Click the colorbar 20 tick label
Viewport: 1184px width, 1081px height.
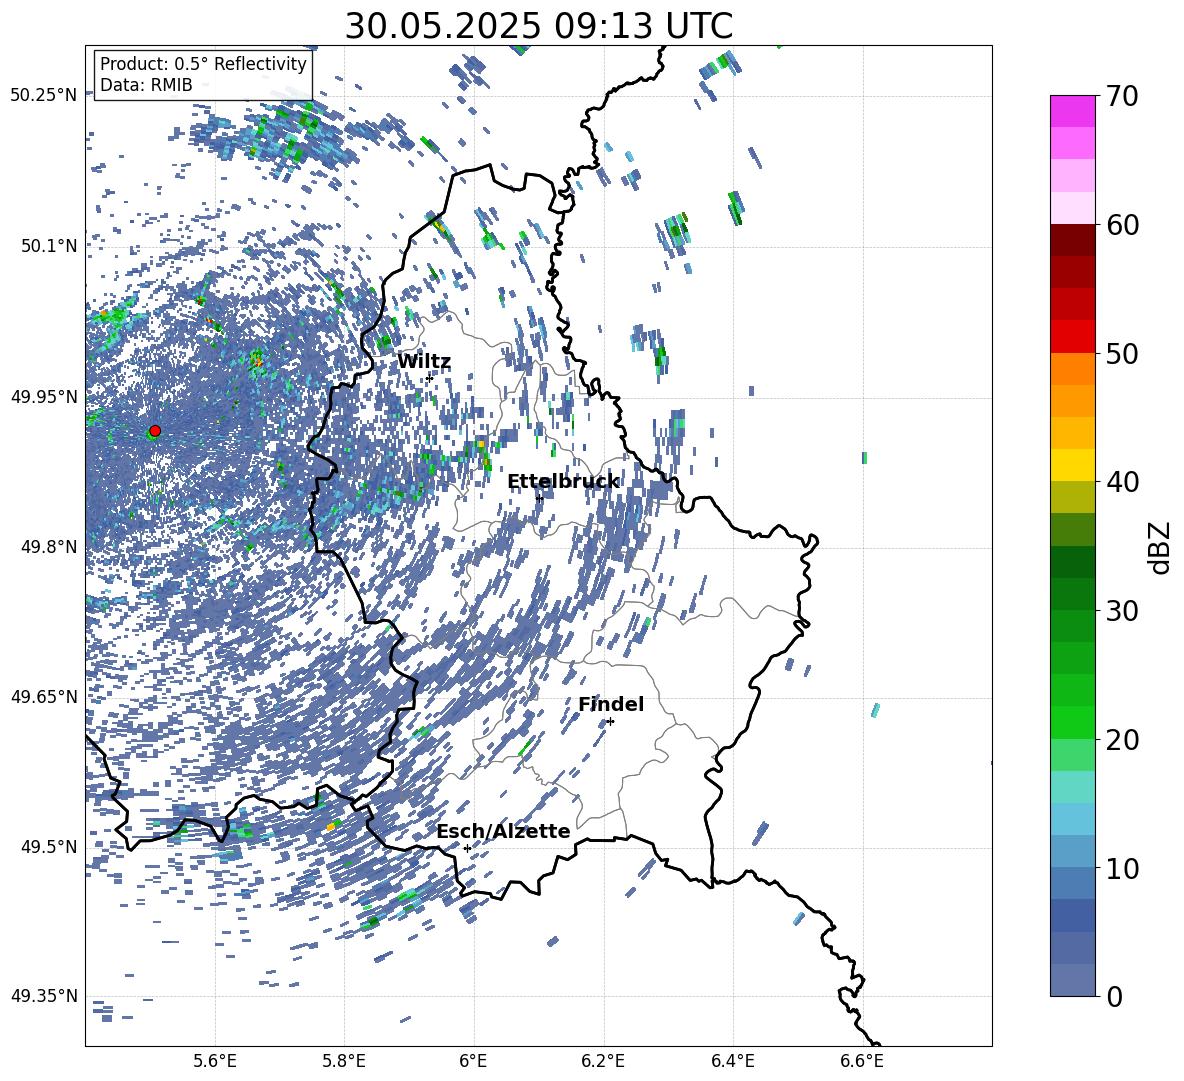1122,740
